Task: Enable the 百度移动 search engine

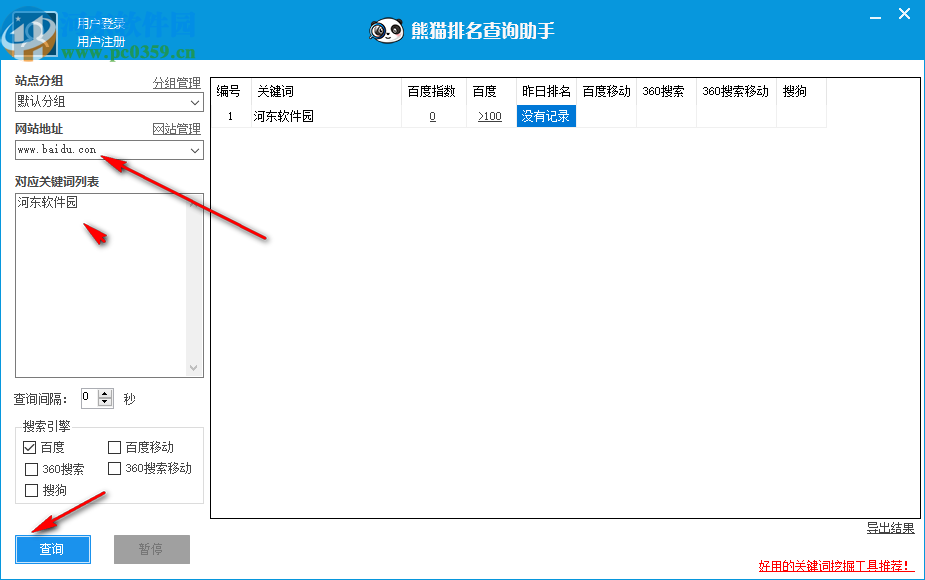Action: (113, 447)
